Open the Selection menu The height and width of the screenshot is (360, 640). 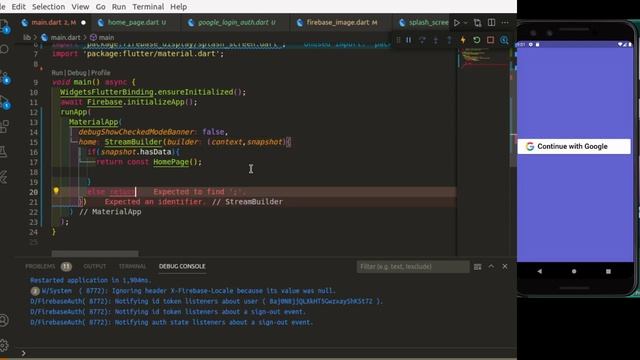coord(48,7)
